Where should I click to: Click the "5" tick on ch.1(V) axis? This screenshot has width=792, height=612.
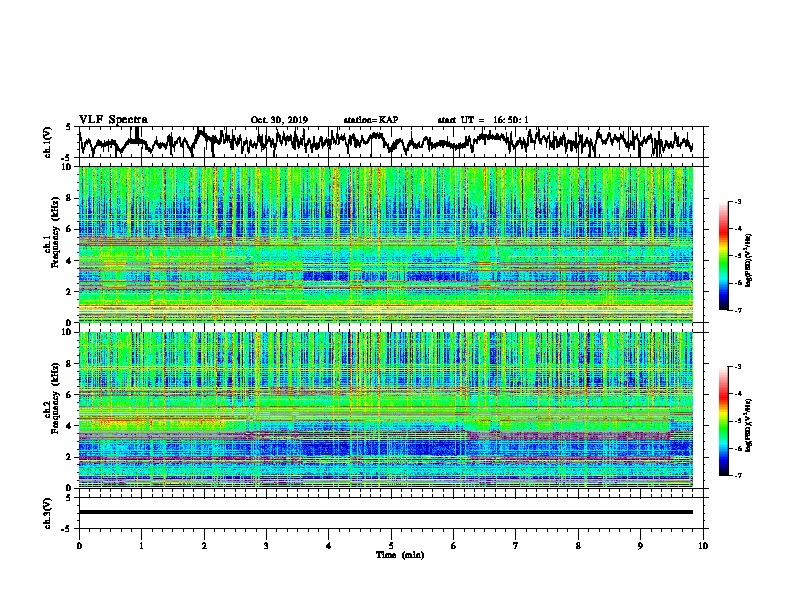tap(69, 127)
